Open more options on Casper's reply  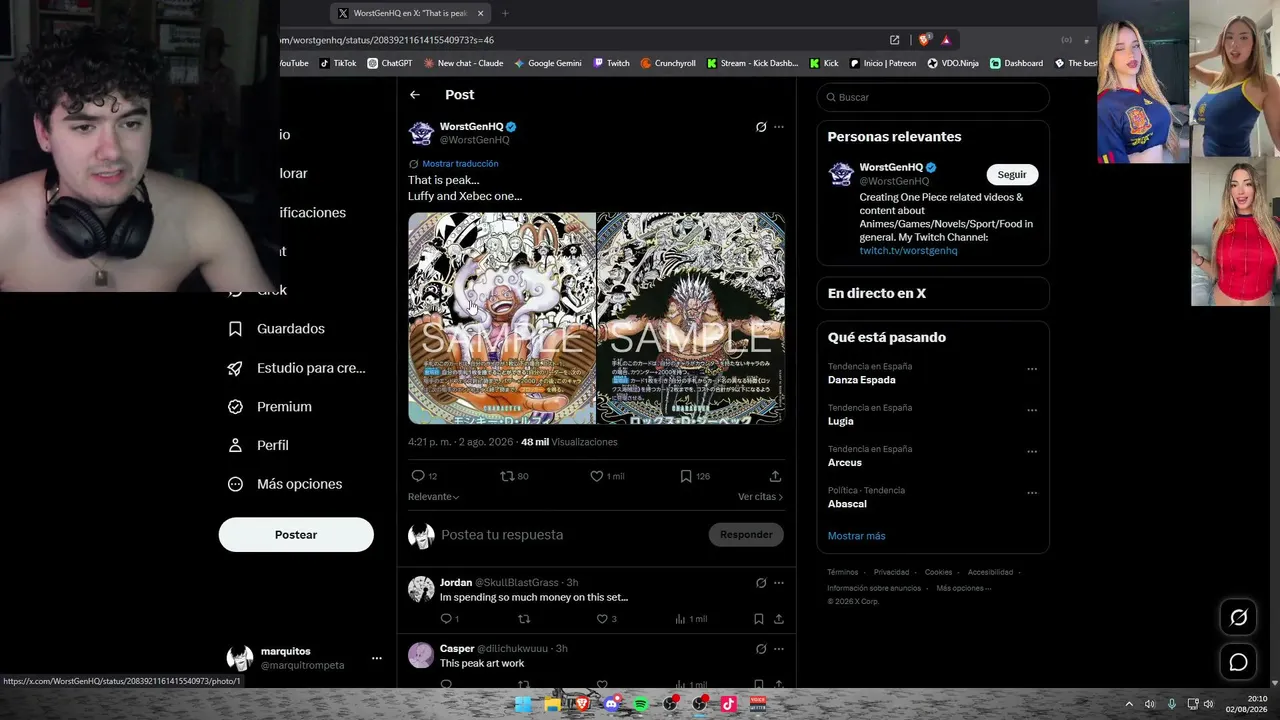click(779, 649)
